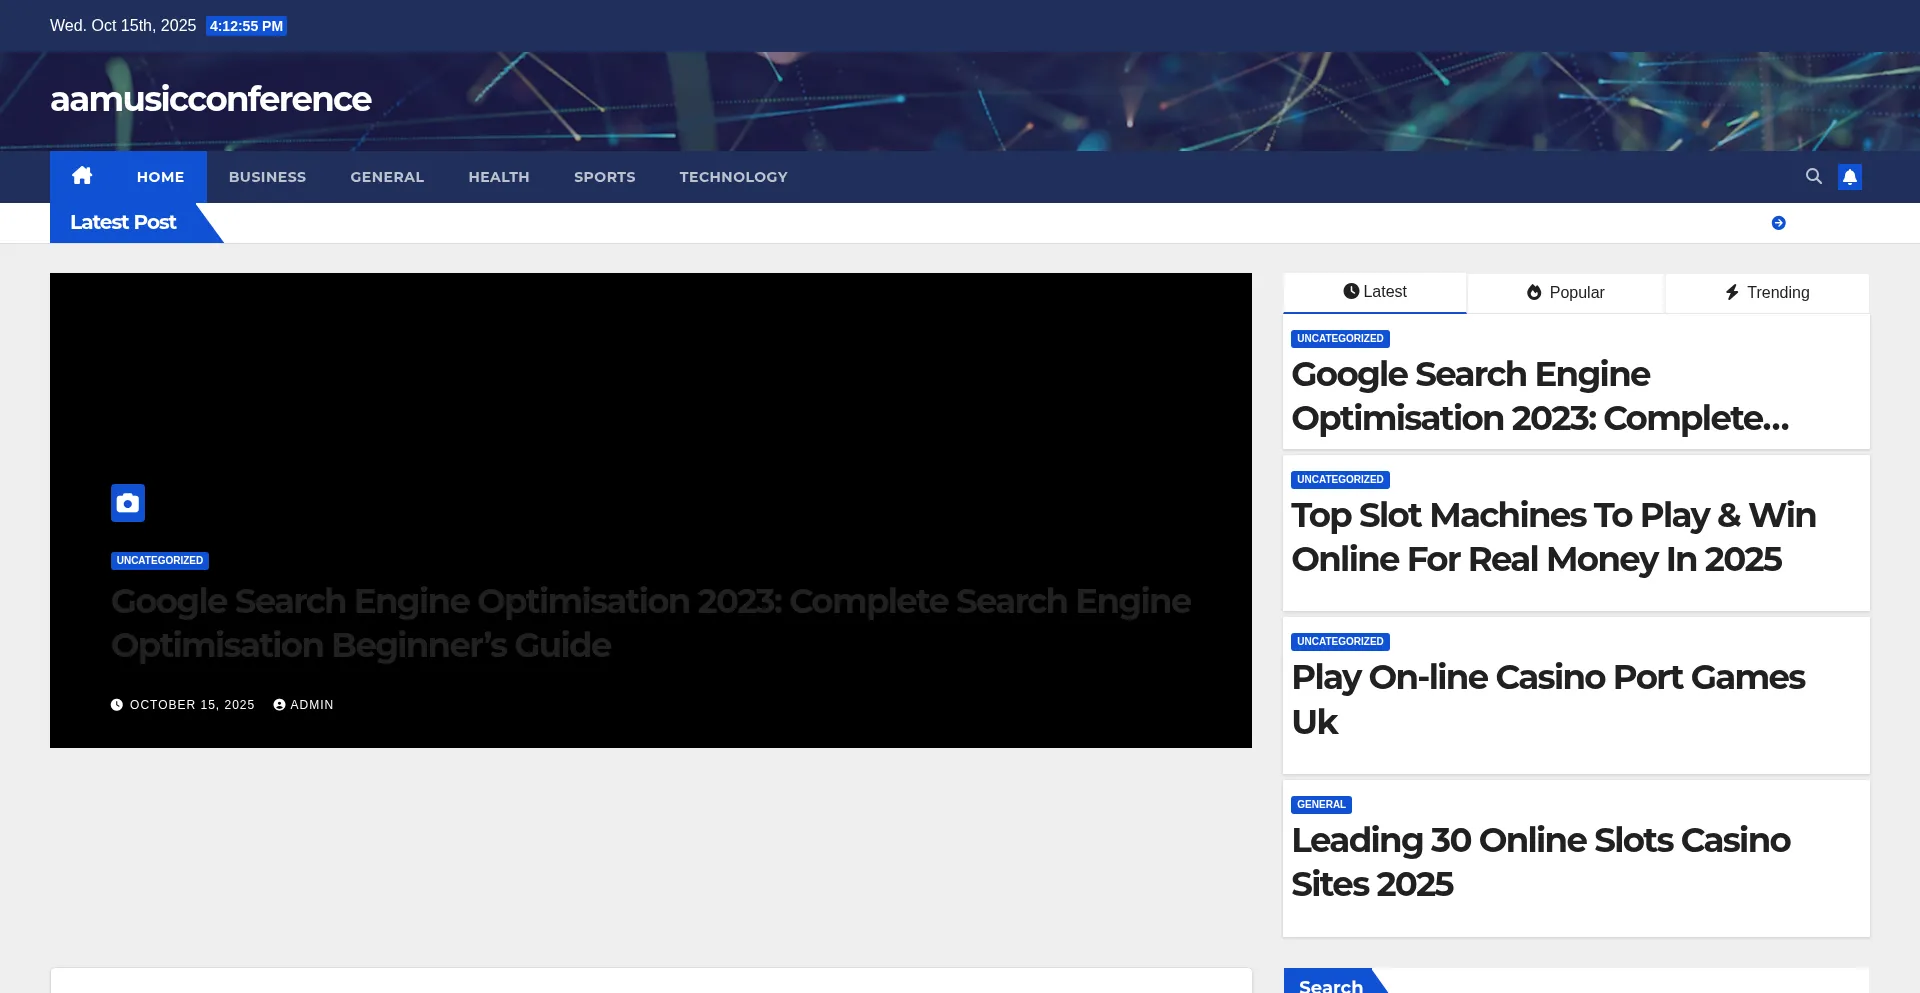Click UNCATEGORIZED badge on featured post
1920x993 pixels.
pyautogui.click(x=160, y=561)
